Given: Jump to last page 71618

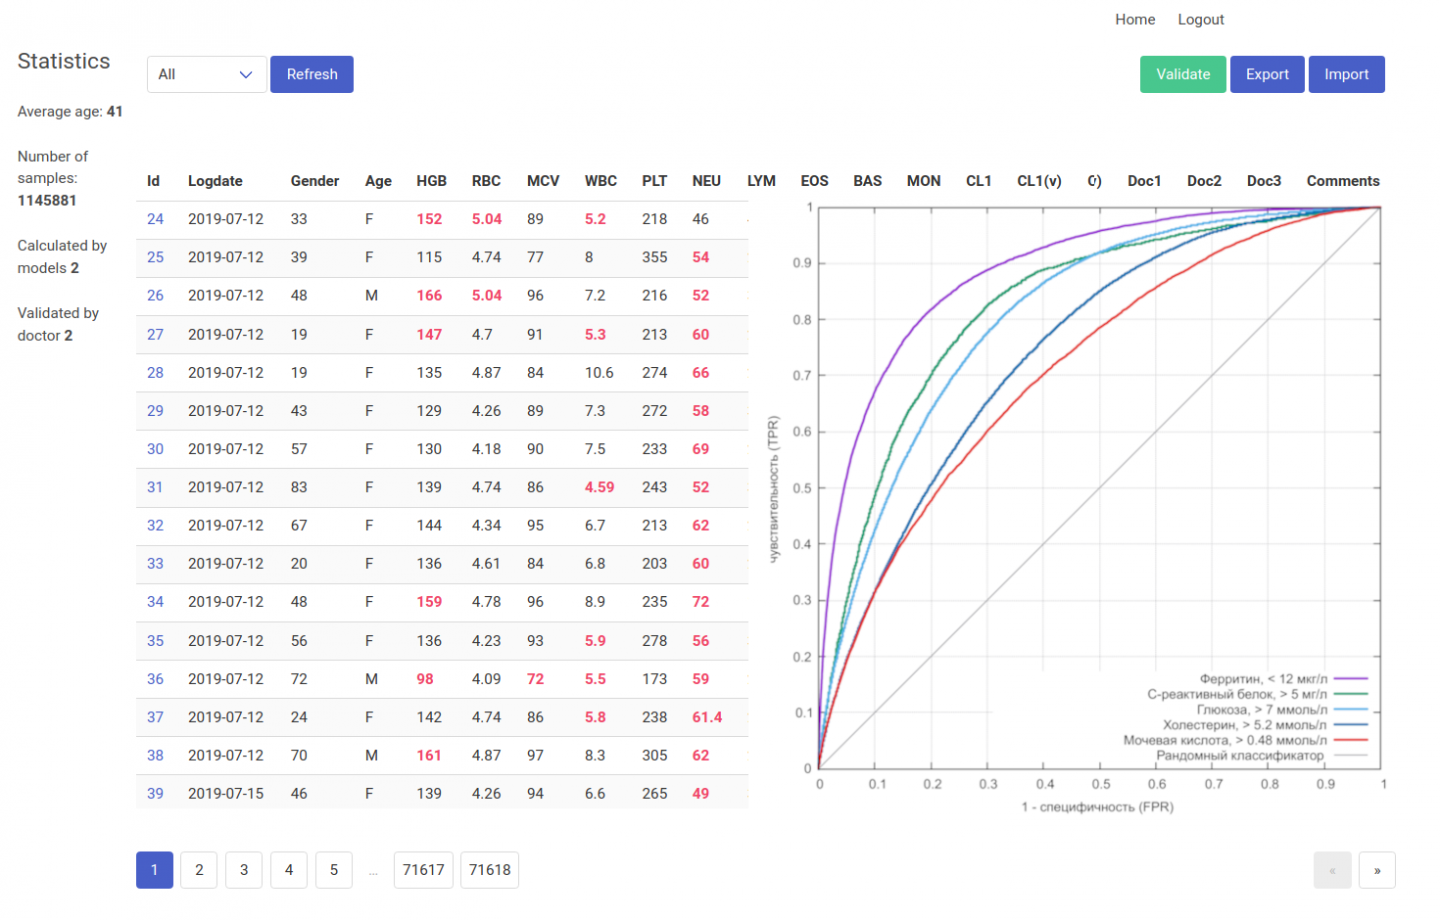Looking at the screenshot, I should (490, 870).
